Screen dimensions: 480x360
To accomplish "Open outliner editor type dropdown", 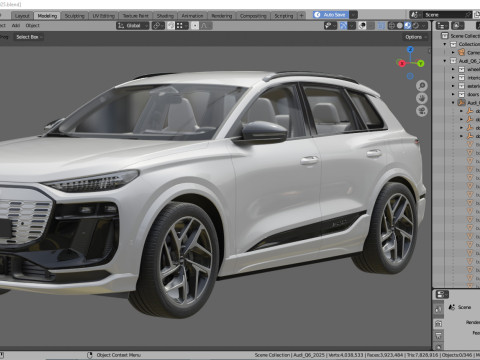I will [442, 26].
